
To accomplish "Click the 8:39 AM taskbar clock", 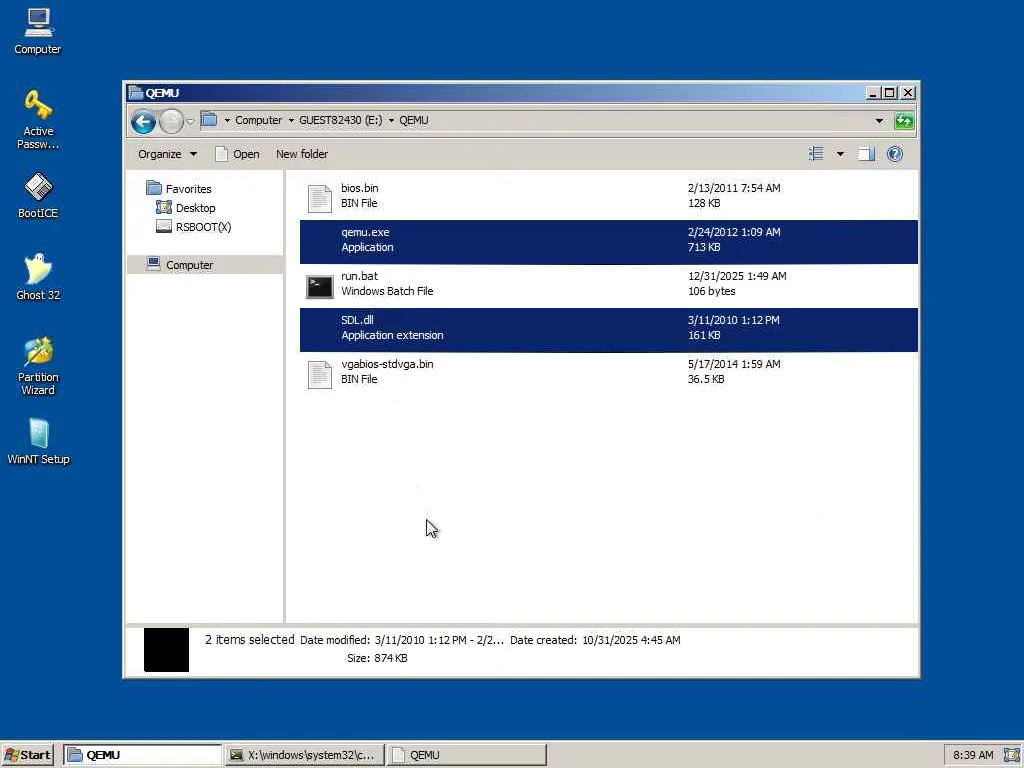I will 973,755.
